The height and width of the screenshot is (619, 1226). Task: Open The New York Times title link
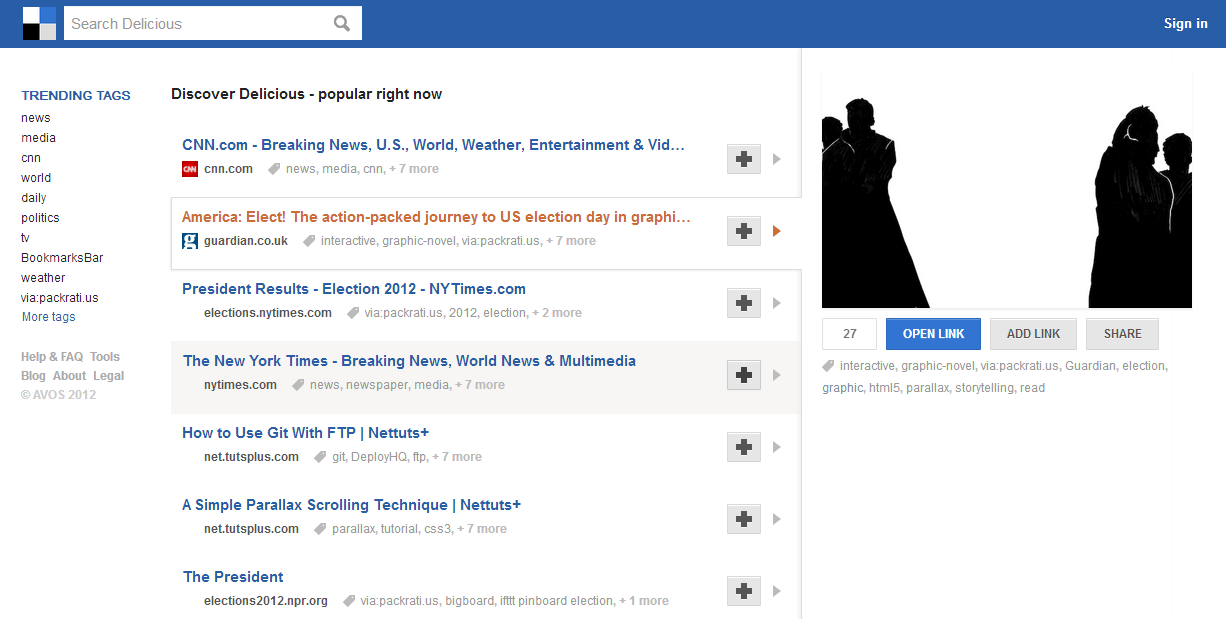tap(409, 361)
